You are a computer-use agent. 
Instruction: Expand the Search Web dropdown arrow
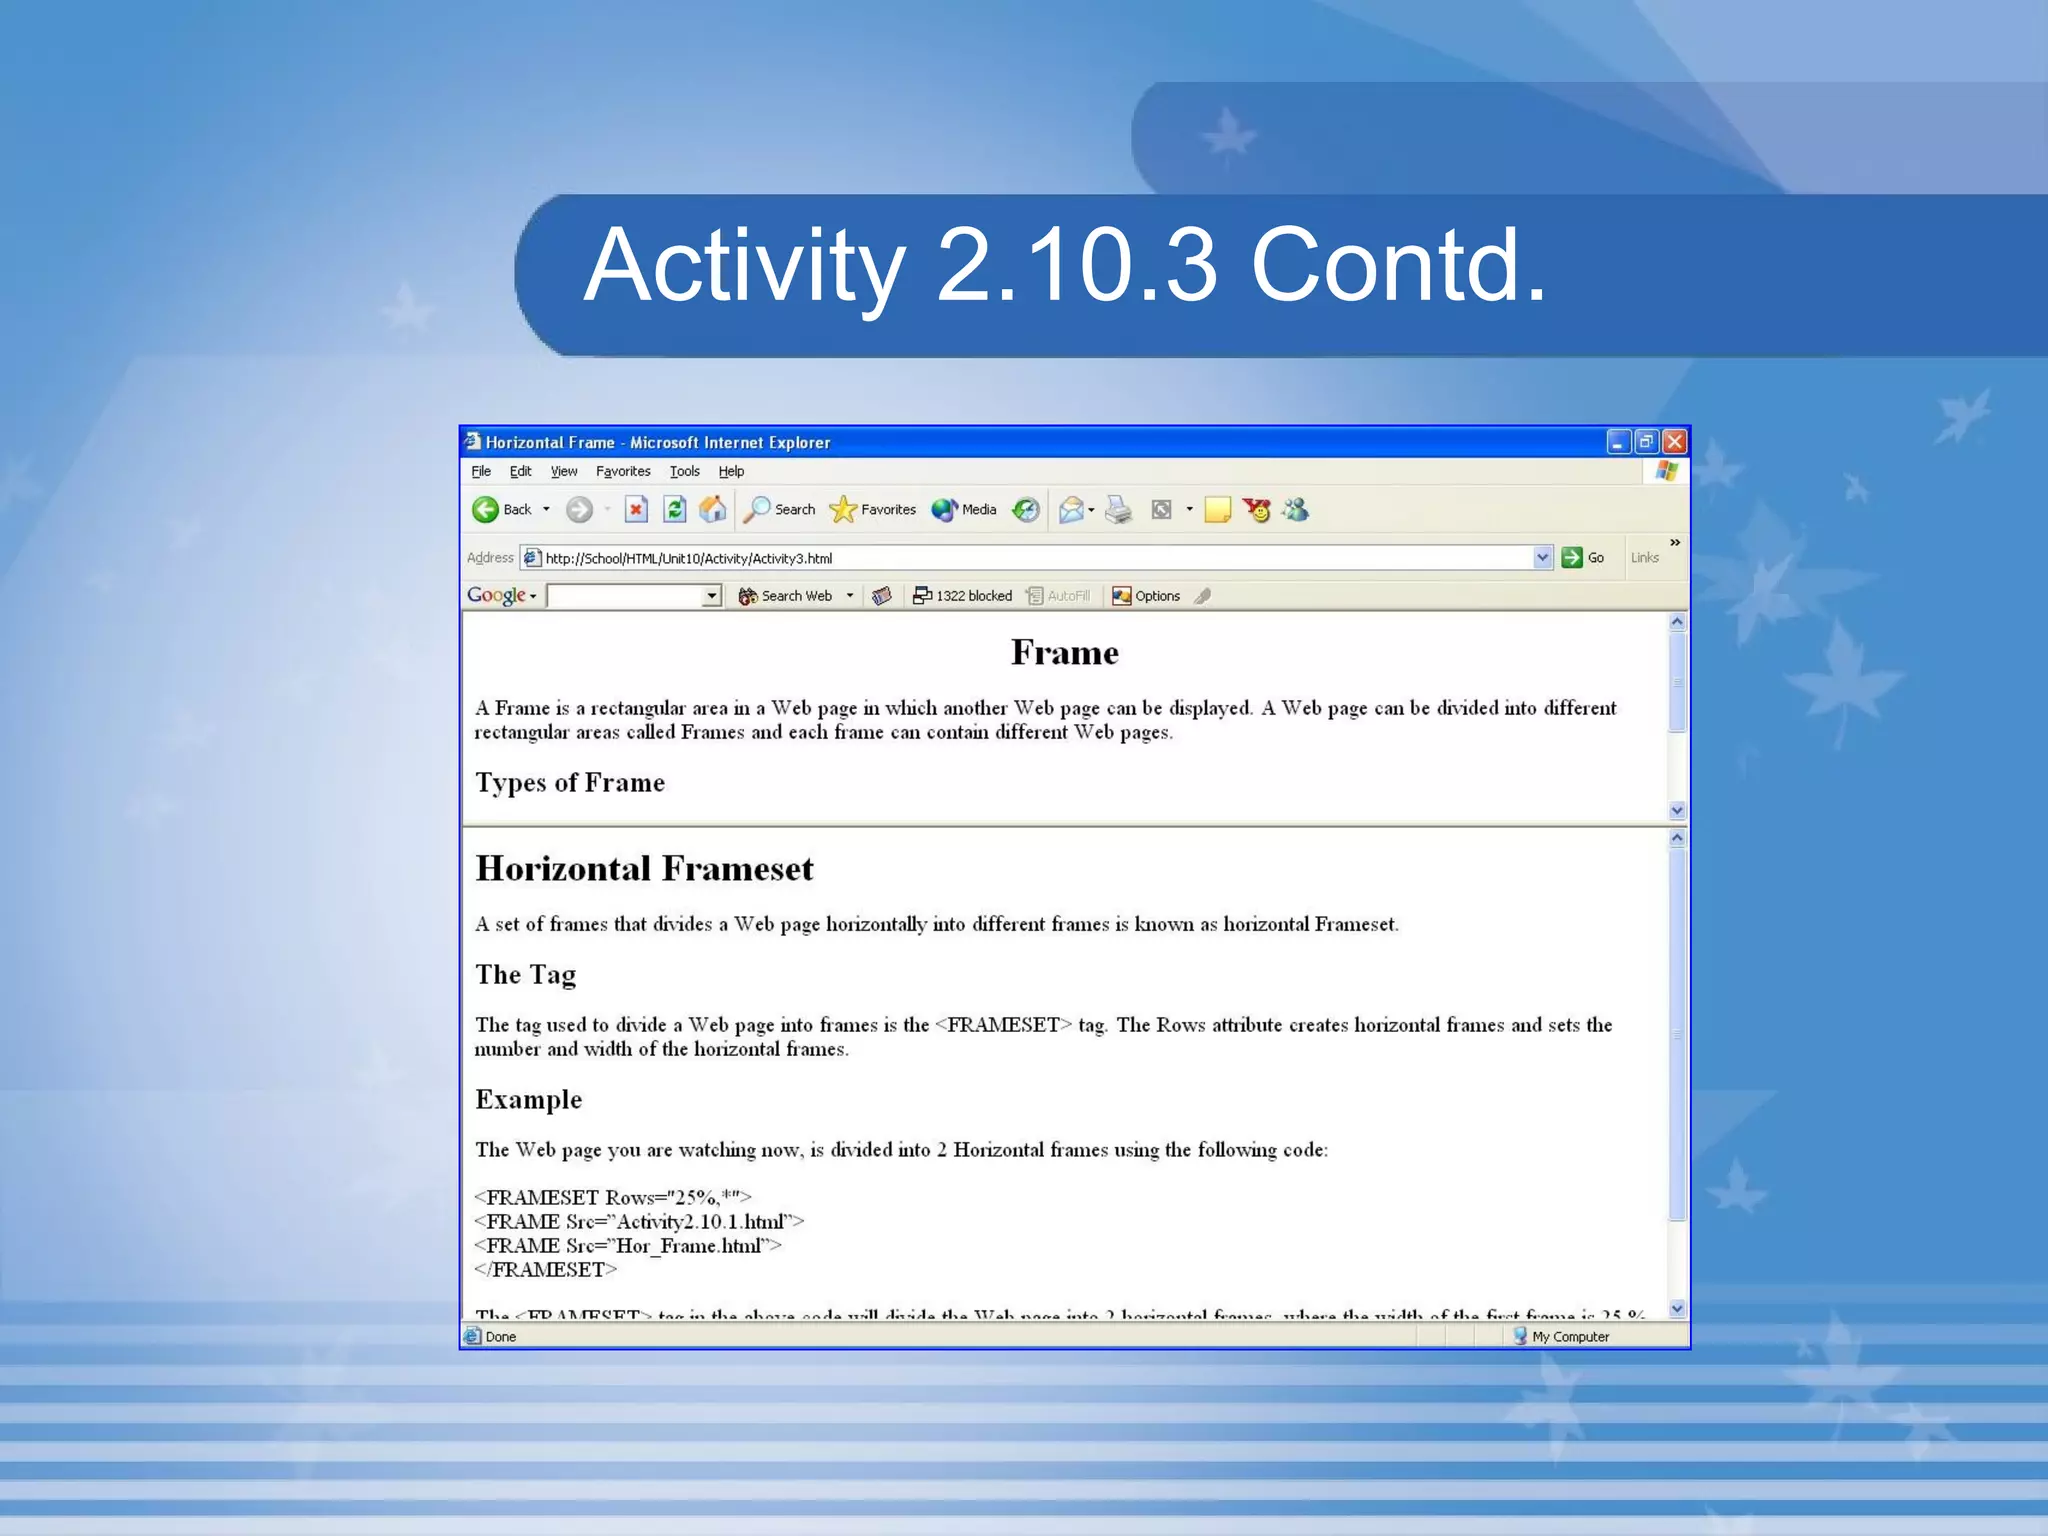pos(850,596)
